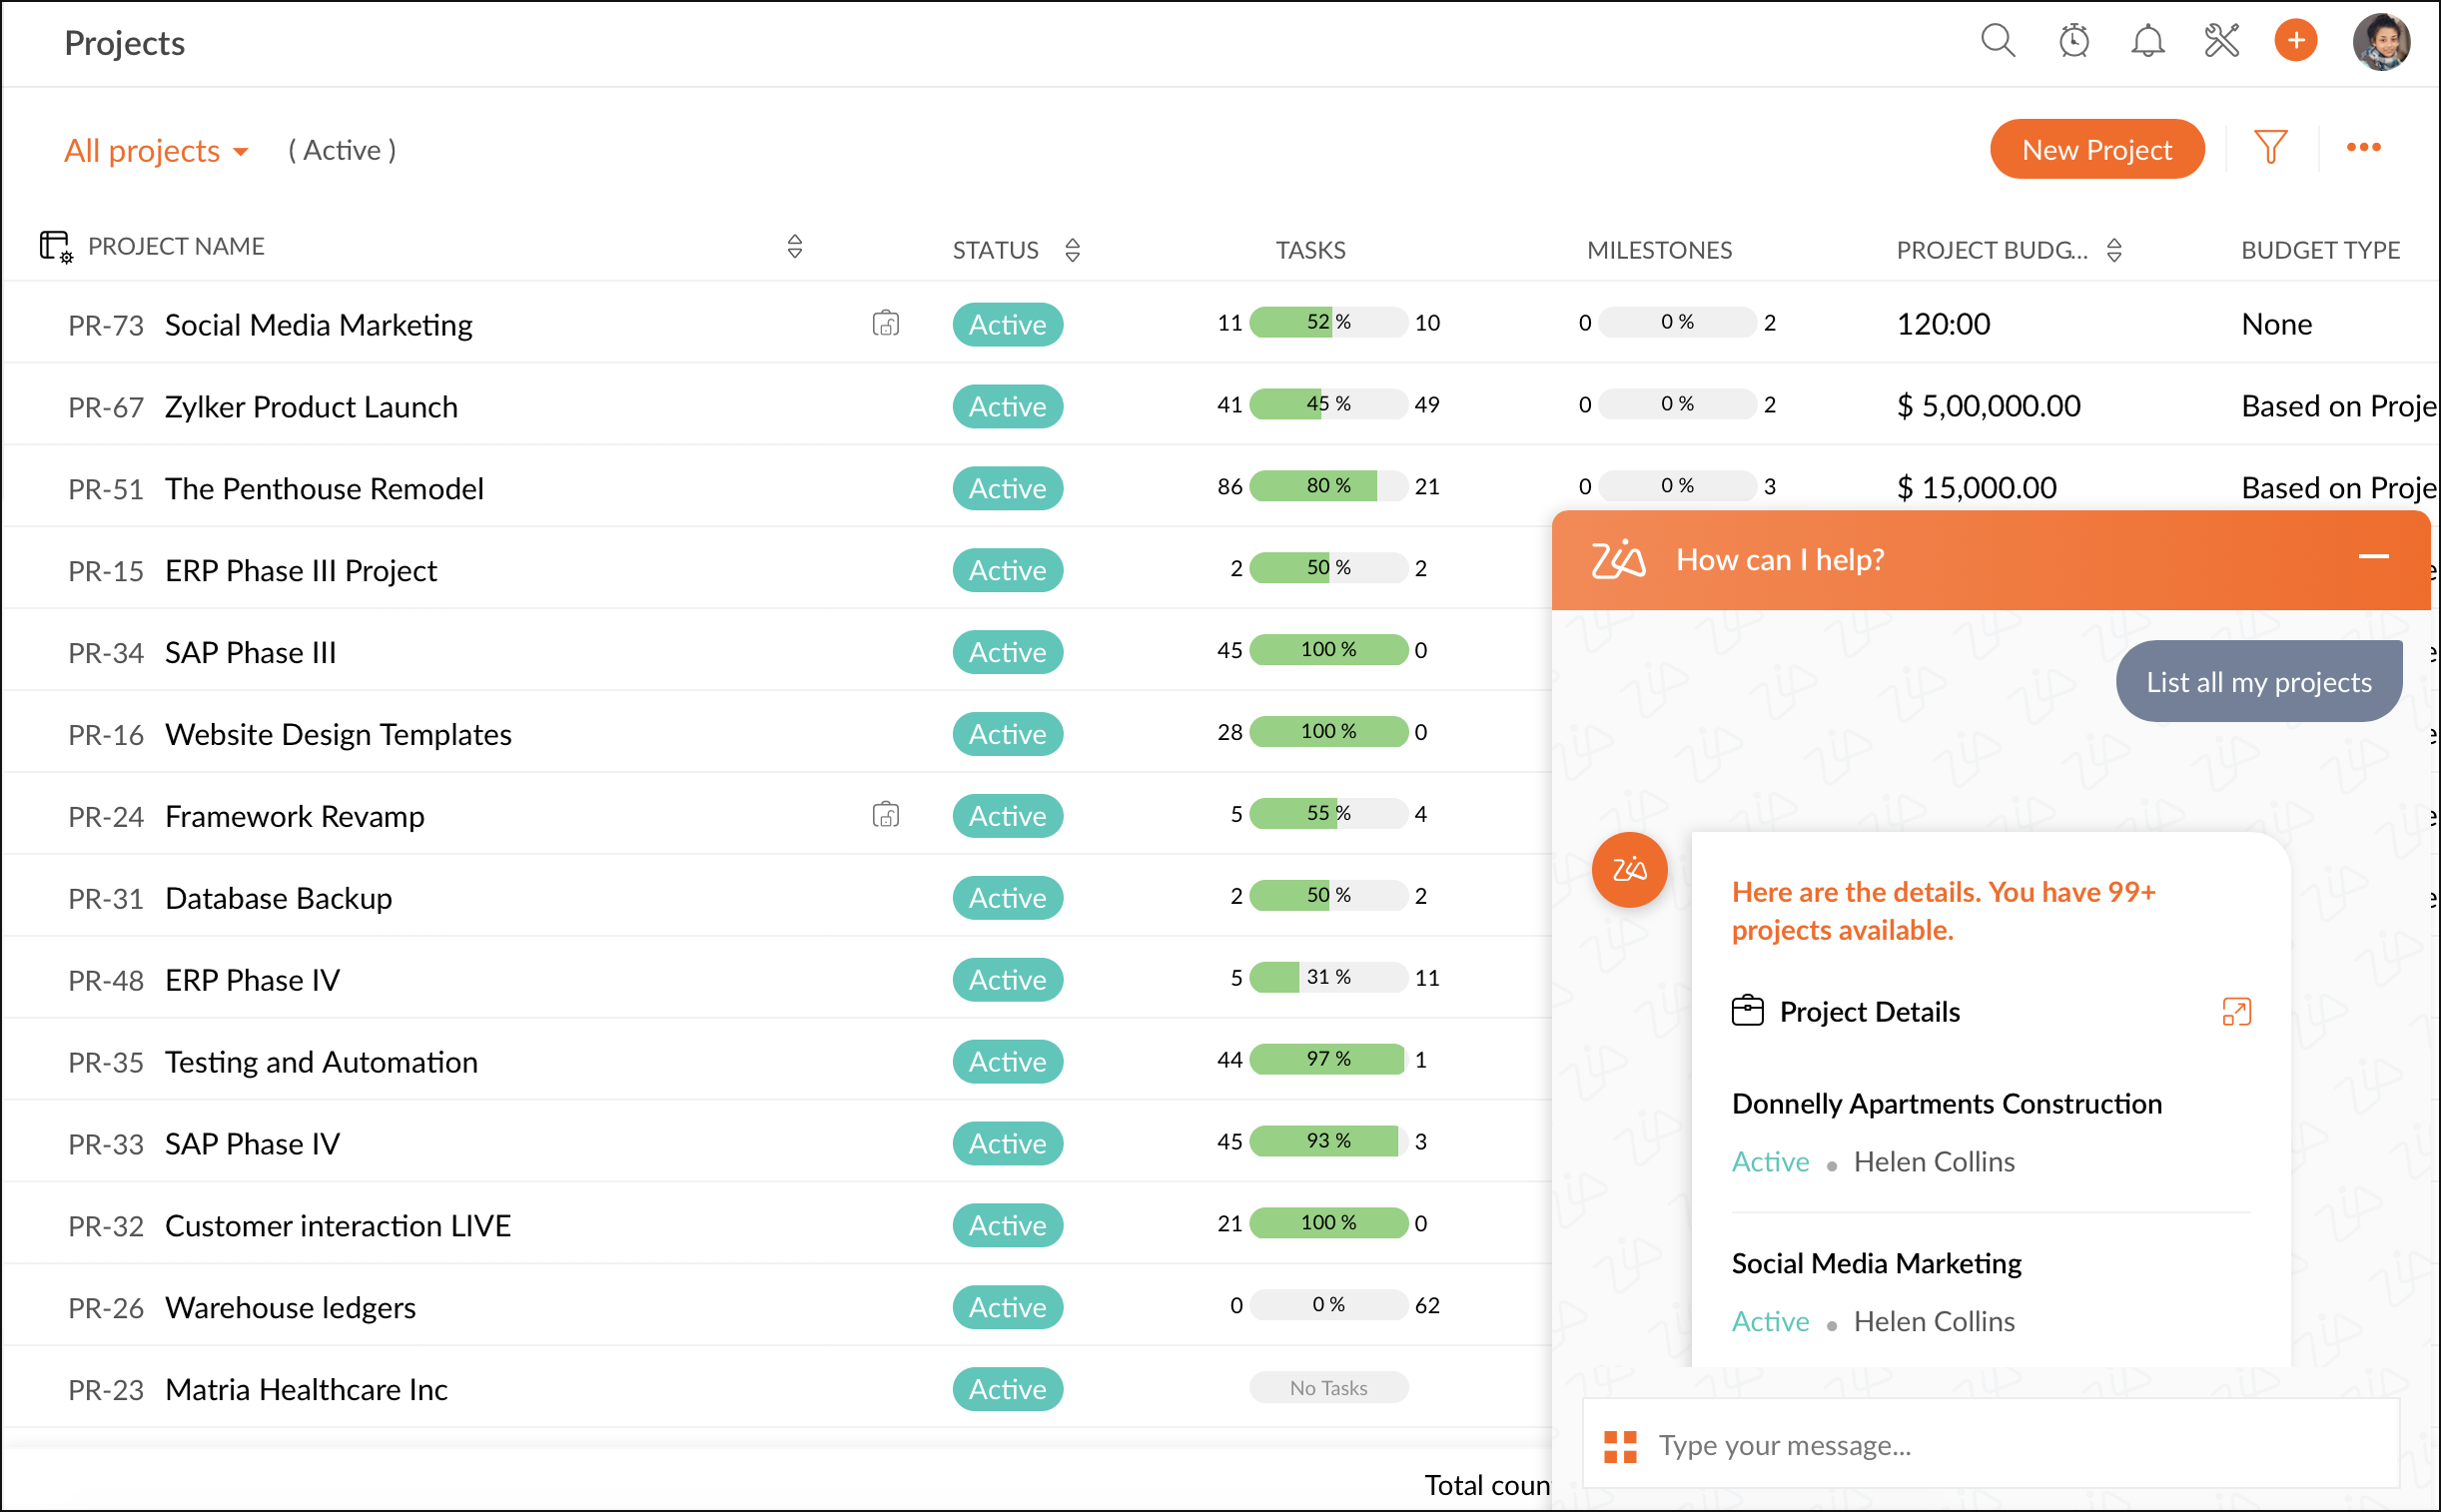Sort by Status column arrows
2441x1512 pixels.
(1072, 250)
